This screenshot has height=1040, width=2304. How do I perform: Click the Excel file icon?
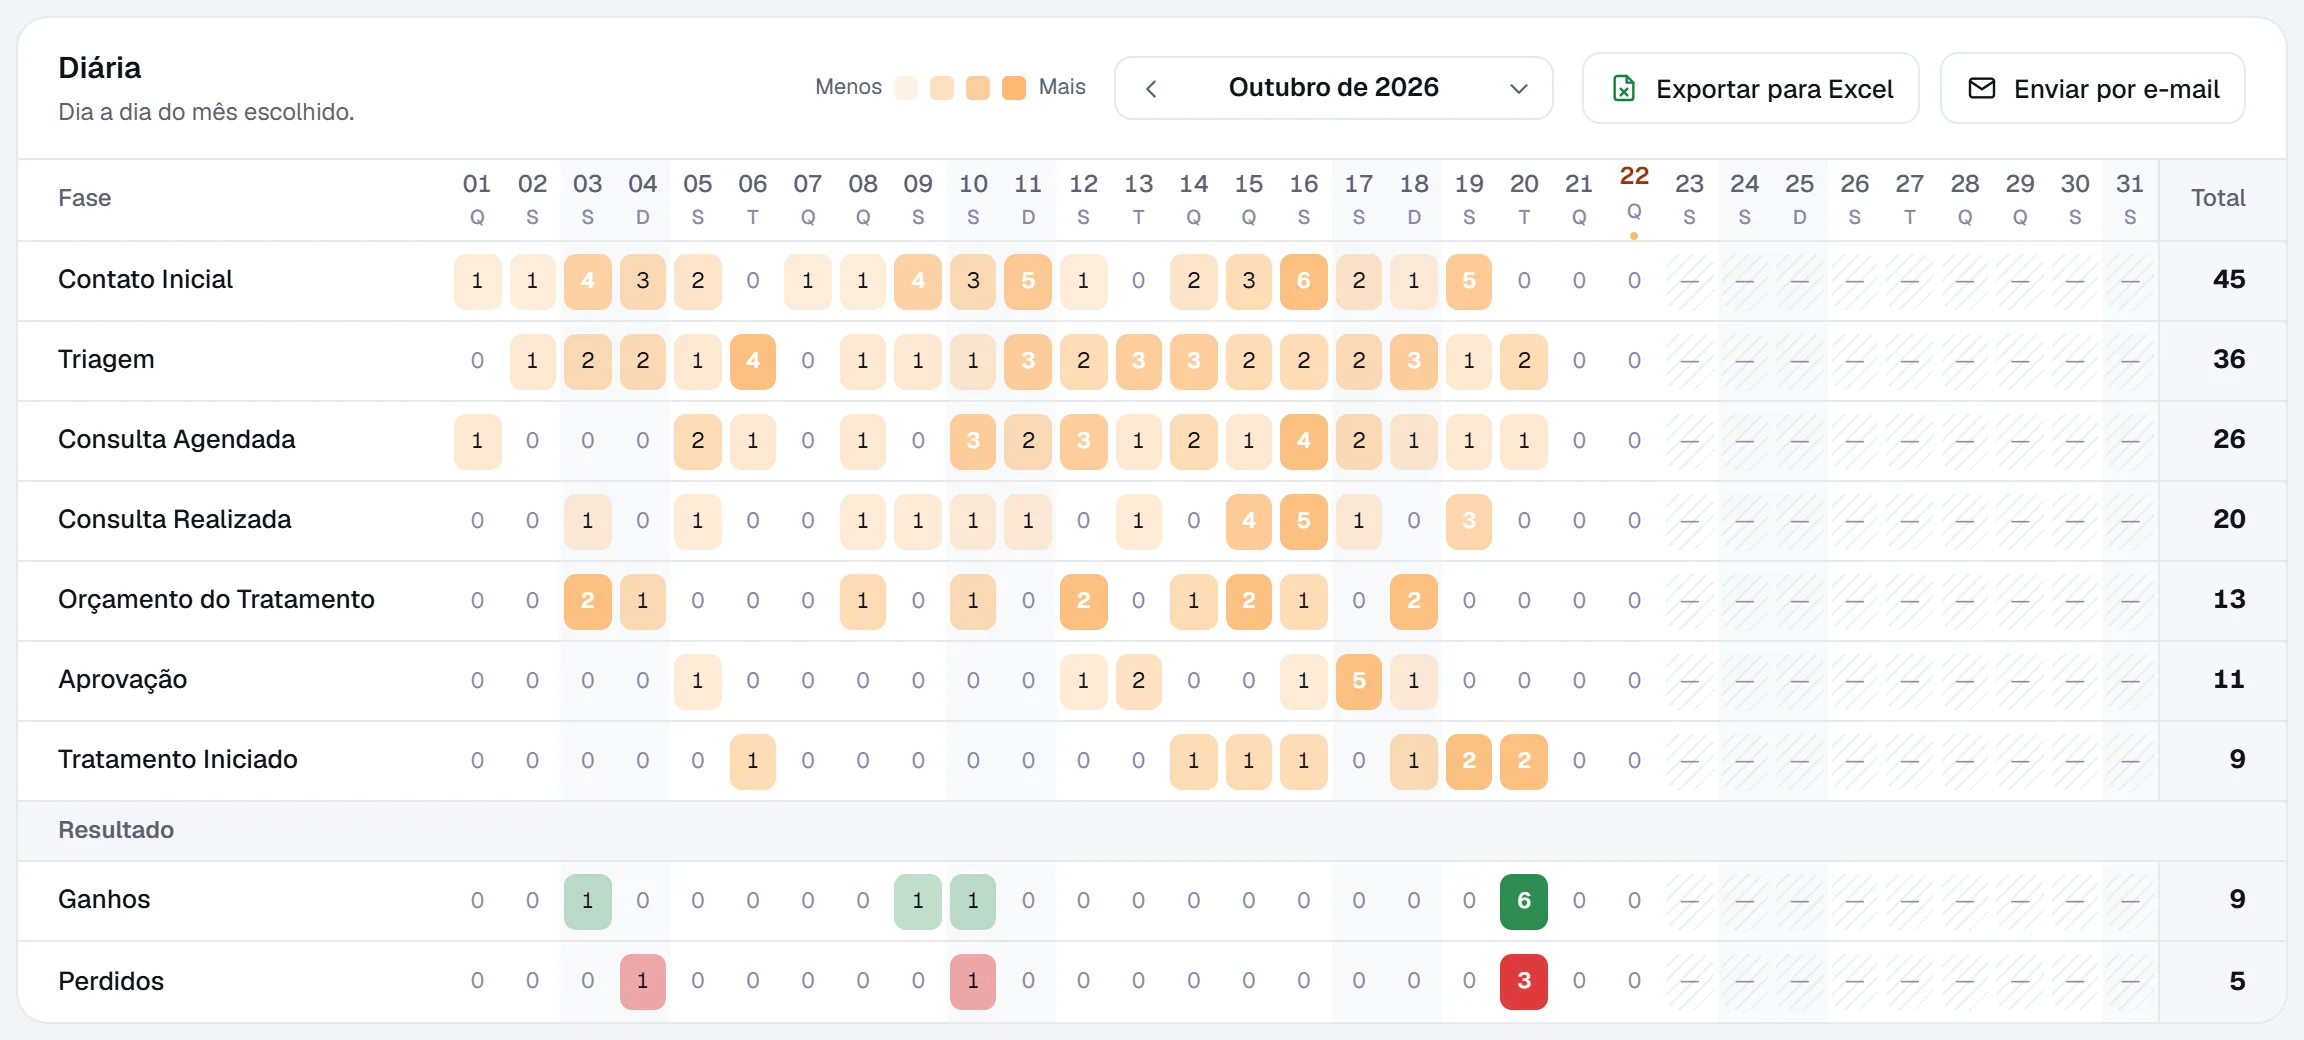[1624, 89]
